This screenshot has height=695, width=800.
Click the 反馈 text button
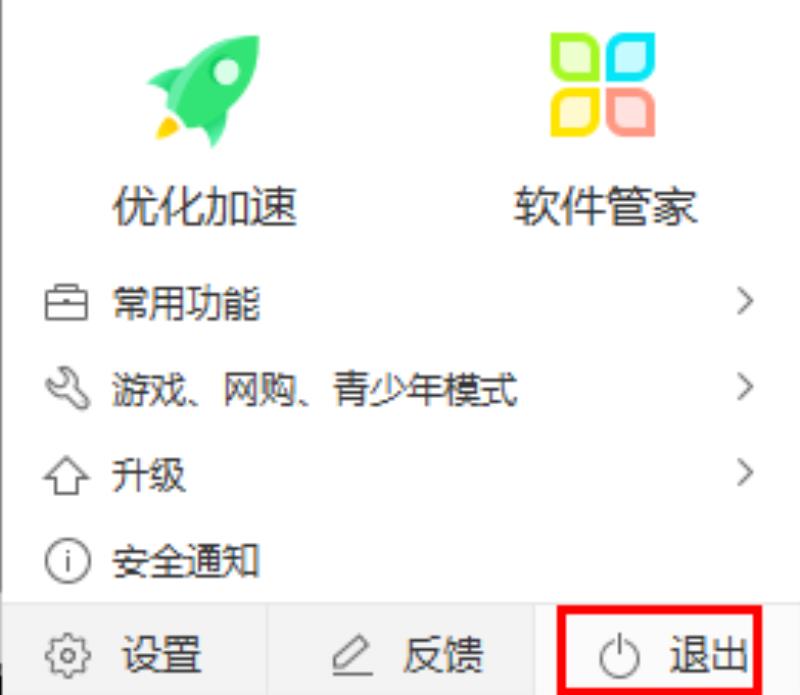point(443,655)
